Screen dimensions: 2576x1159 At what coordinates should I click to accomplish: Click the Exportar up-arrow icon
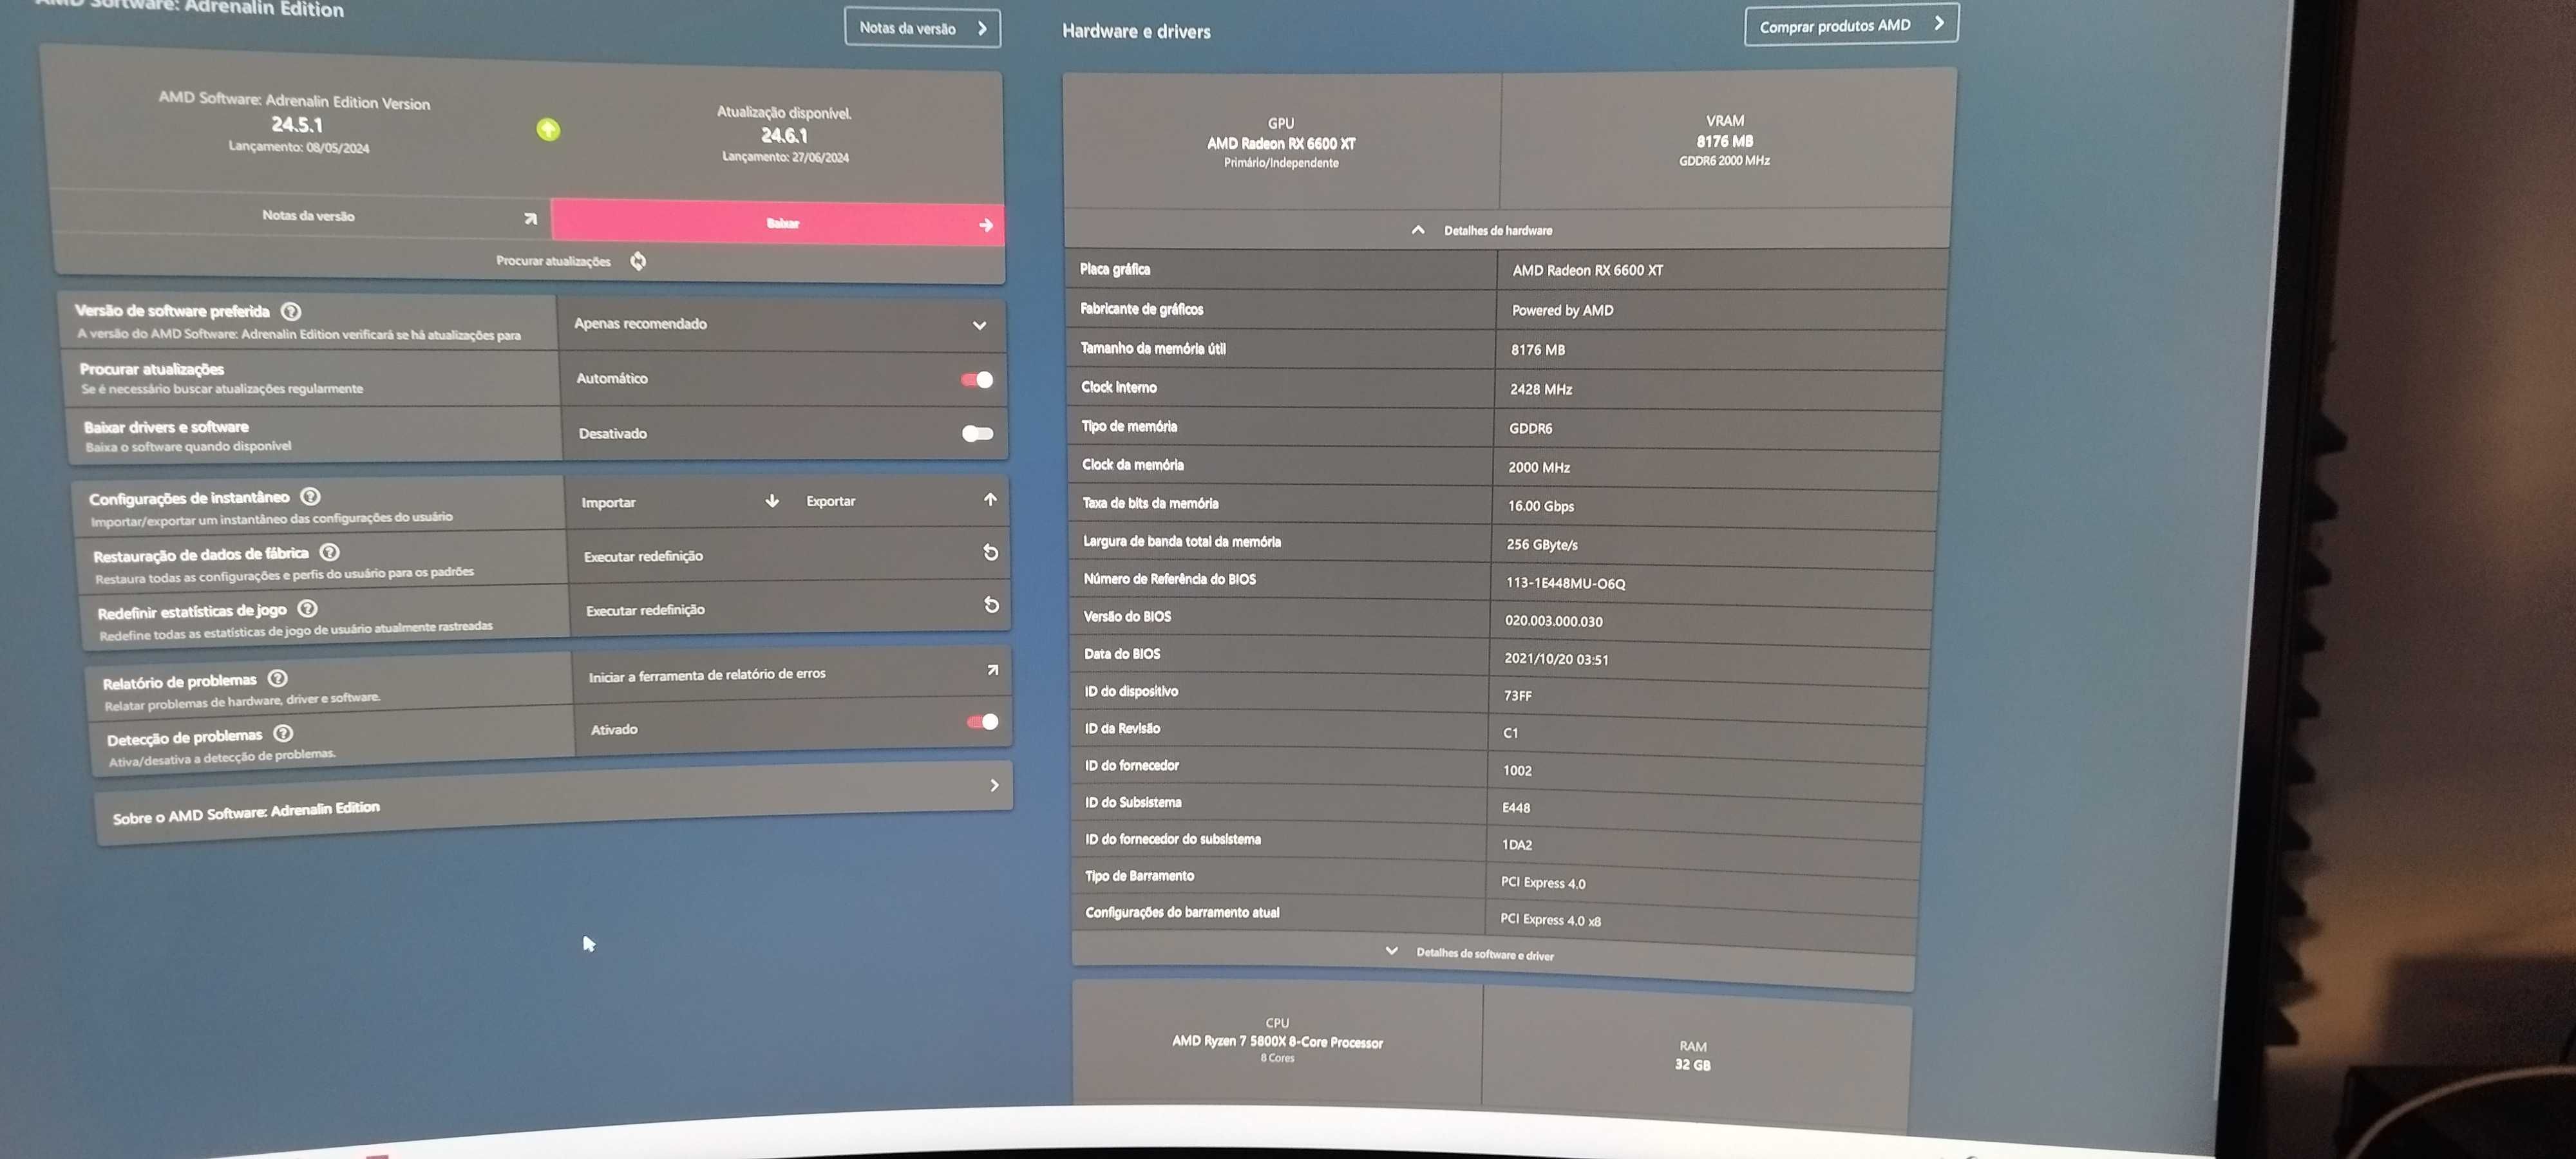tap(990, 499)
